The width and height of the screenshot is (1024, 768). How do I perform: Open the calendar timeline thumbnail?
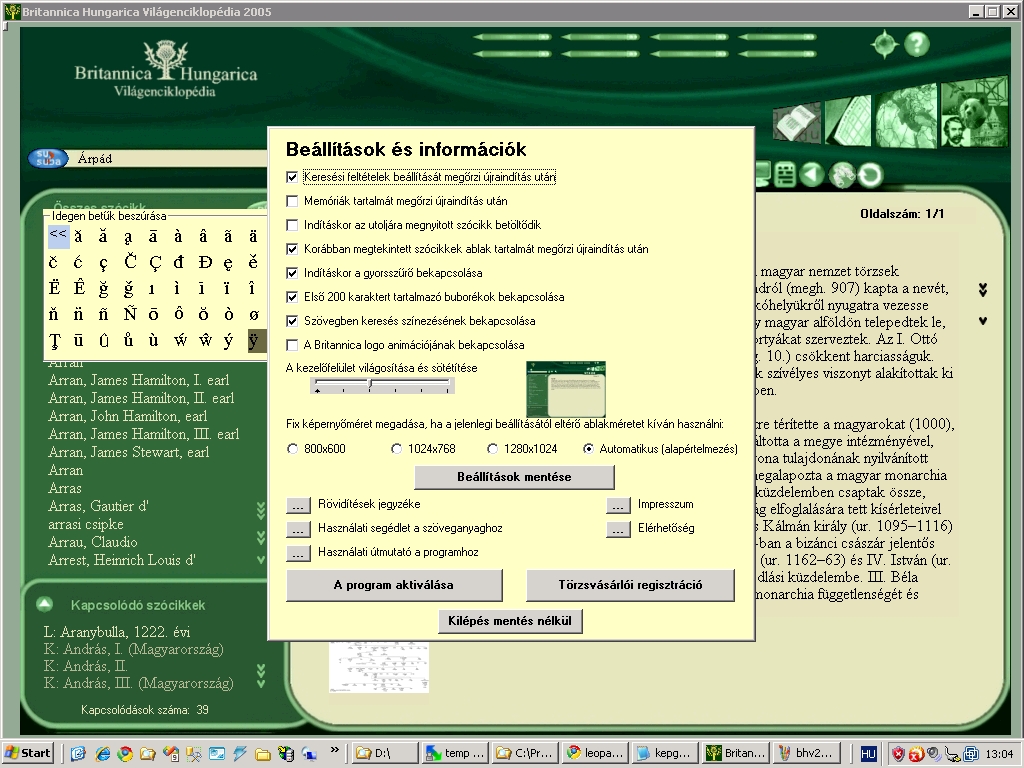click(x=848, y=120)
